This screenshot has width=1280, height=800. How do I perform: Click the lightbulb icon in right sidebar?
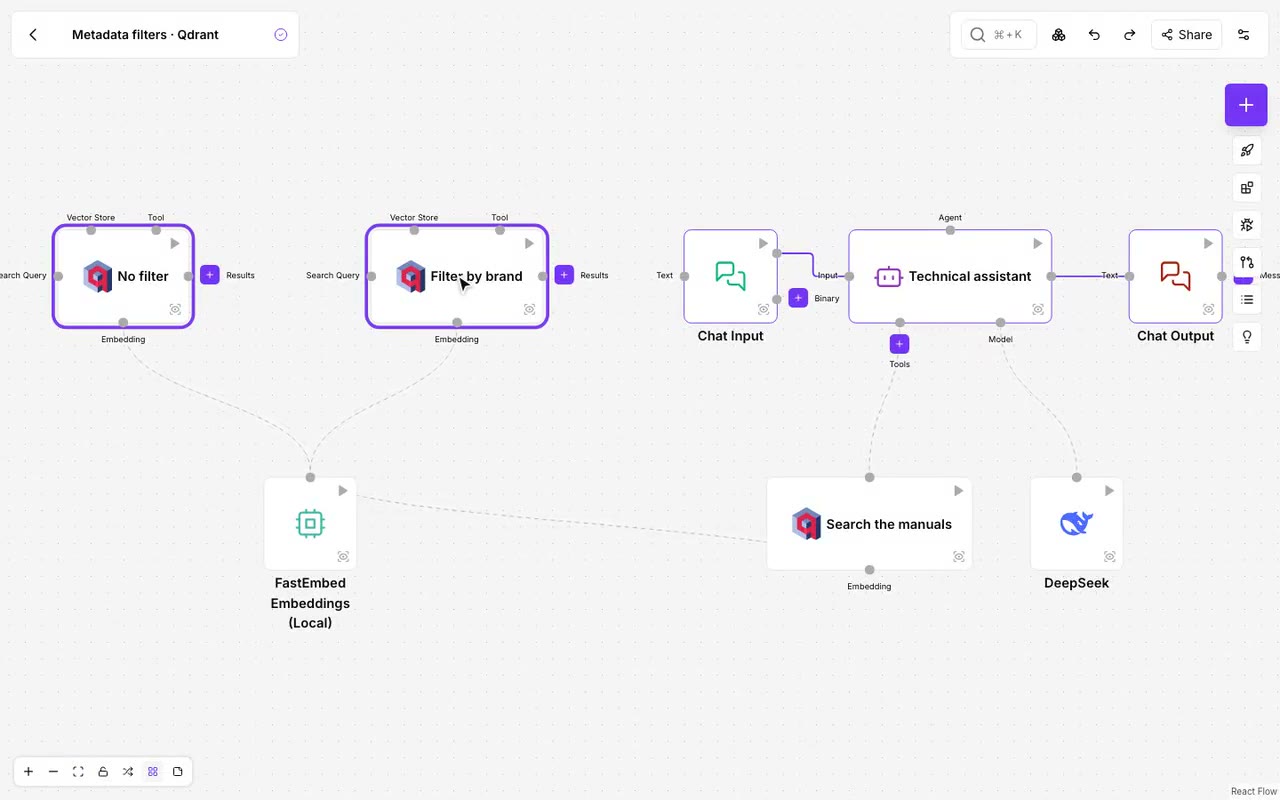(1247, 337)
